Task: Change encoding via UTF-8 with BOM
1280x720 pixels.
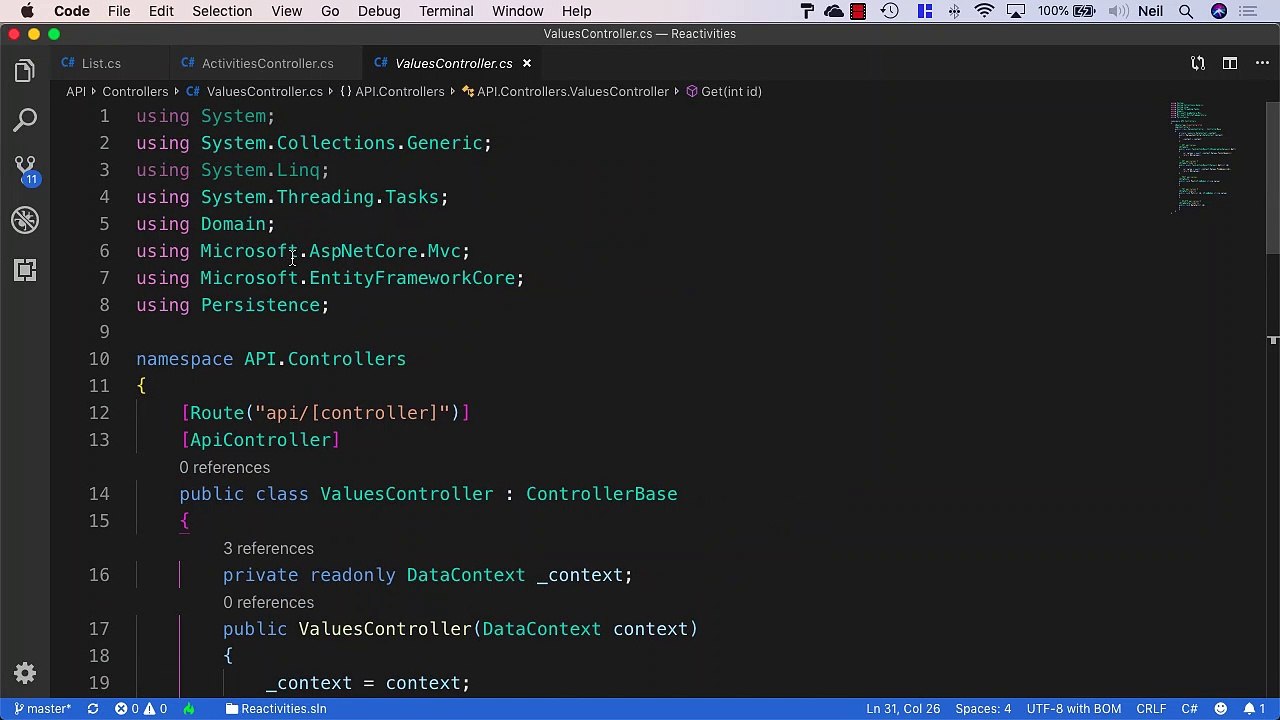Action: coord(1074,708)
